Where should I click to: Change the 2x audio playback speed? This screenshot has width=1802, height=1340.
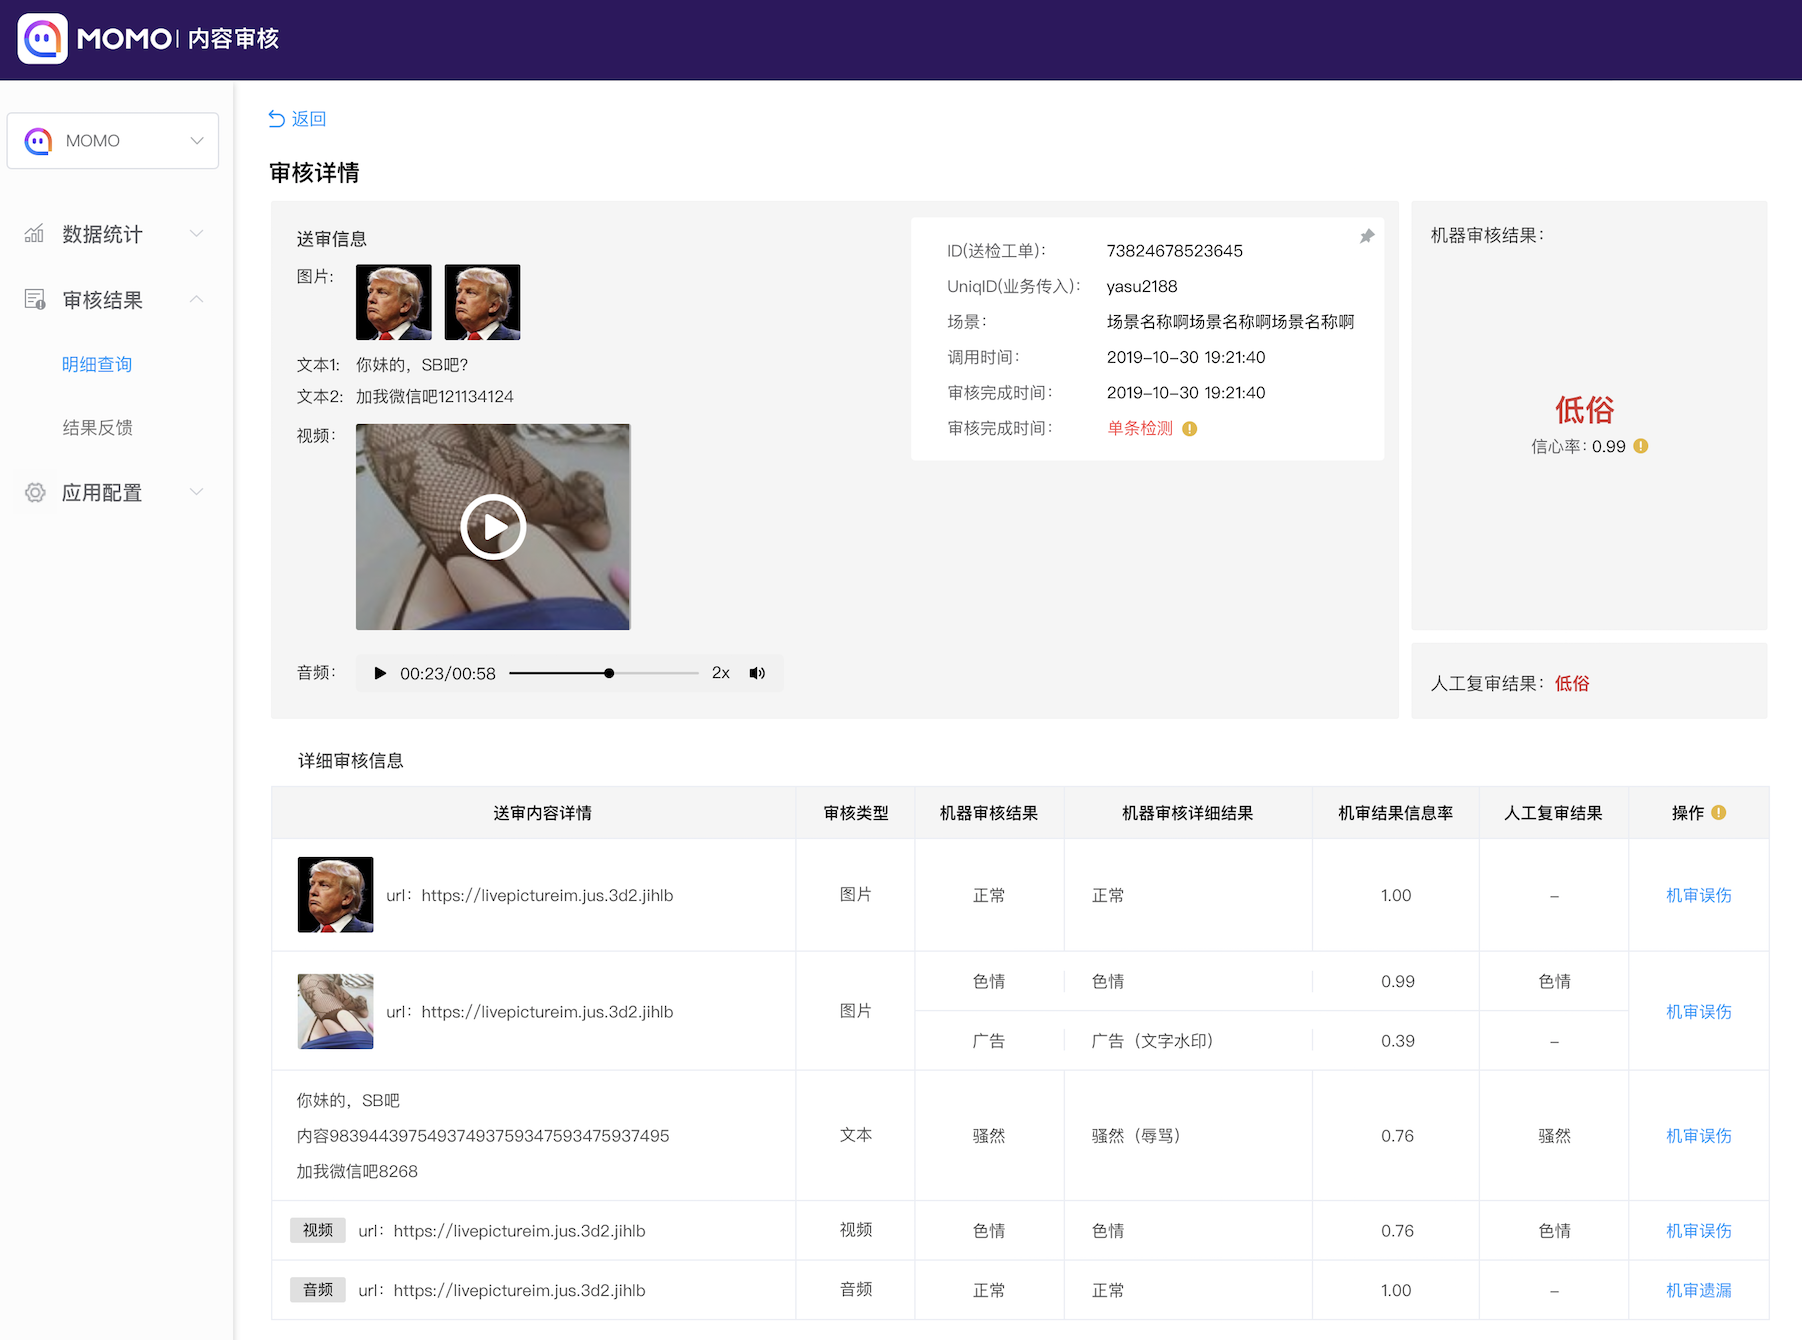(721, 673)
